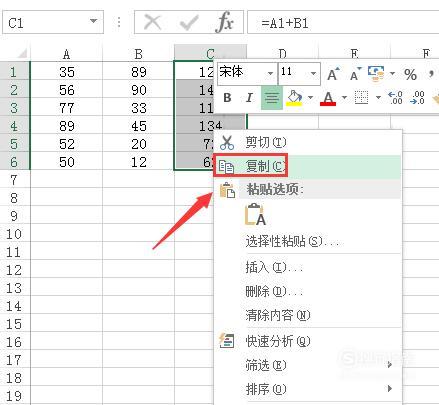Select row 10 header

pos(15,234)
